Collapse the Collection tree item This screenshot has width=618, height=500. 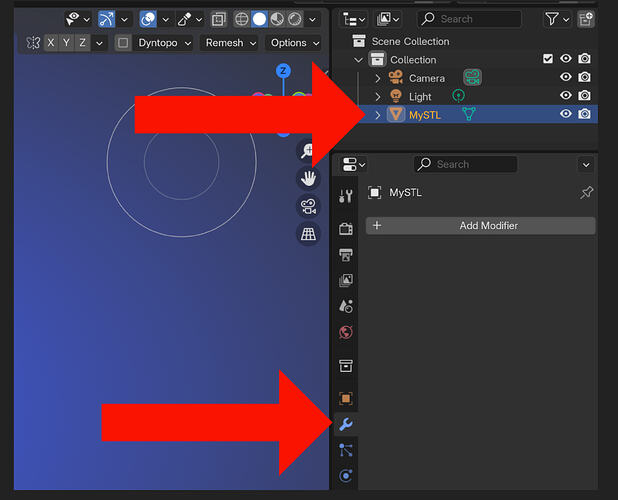pos(358,60)
